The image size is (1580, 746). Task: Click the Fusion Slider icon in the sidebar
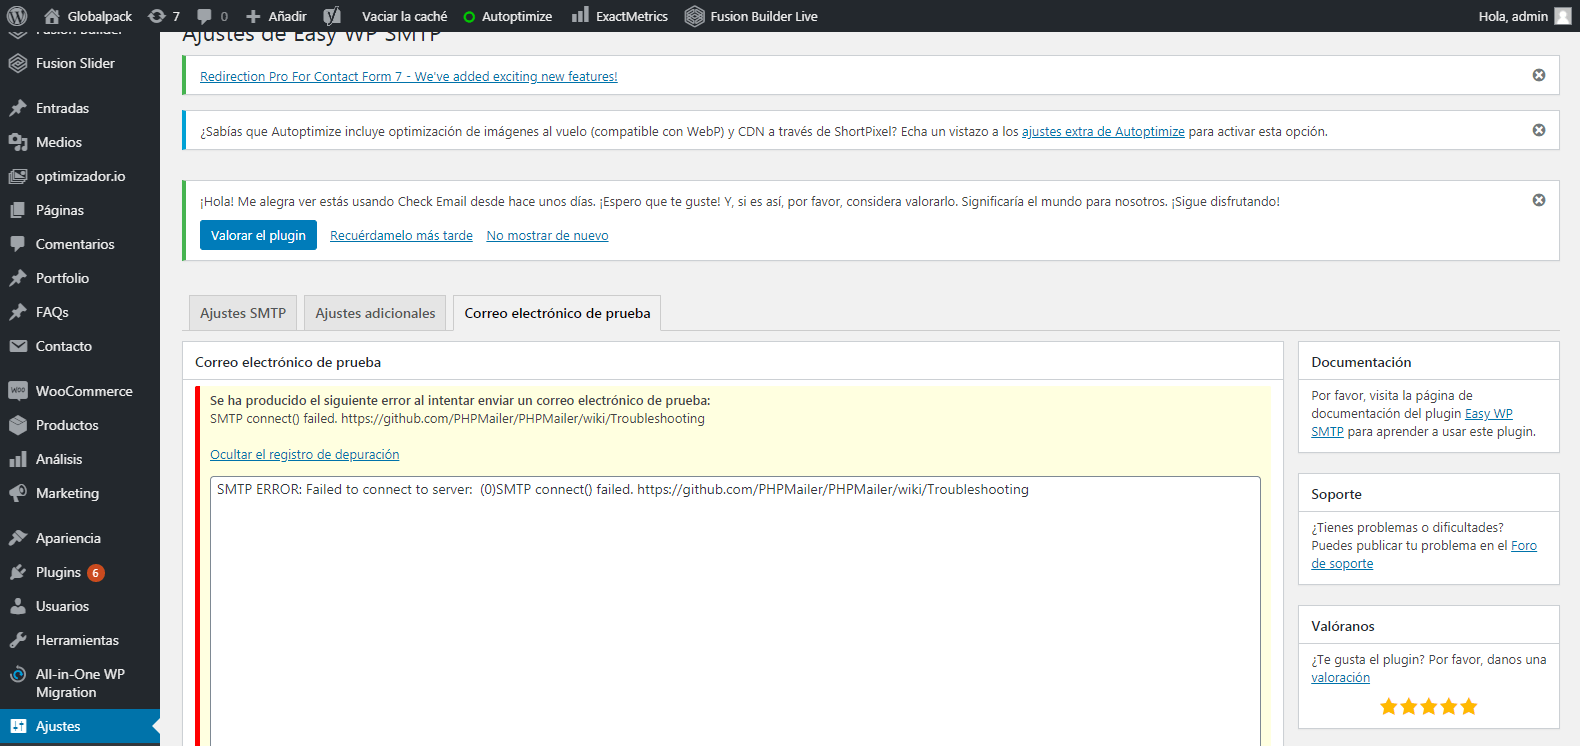pos(18,63)
